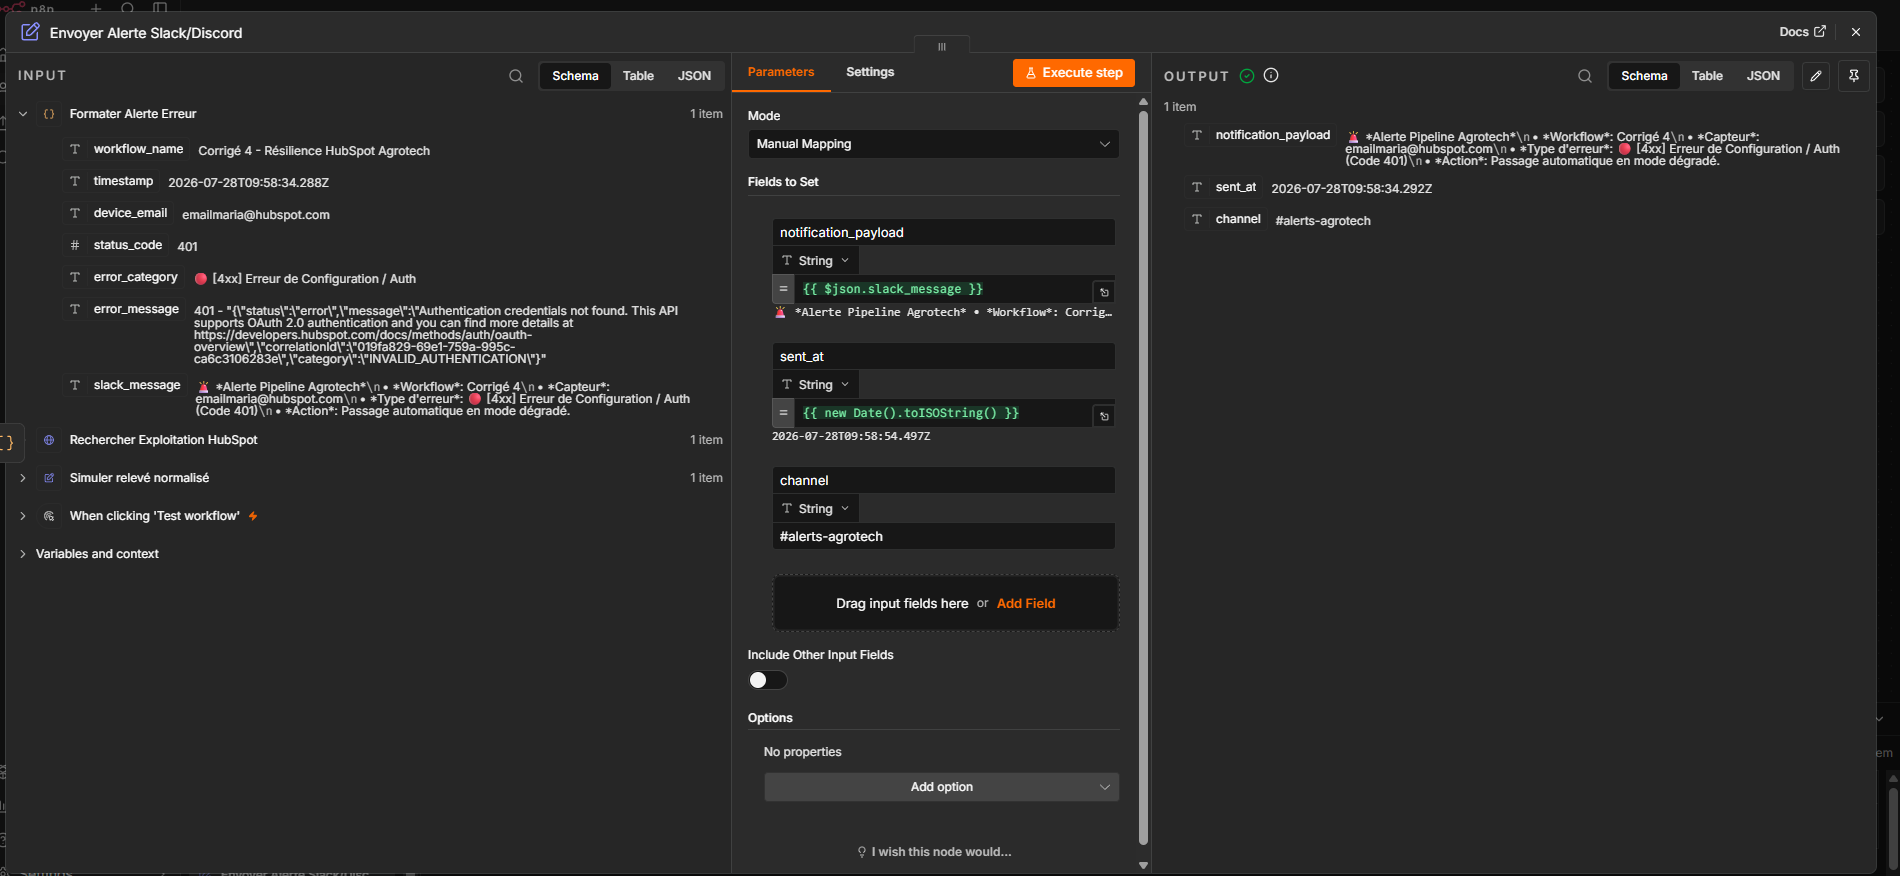Edit the new Date().toISOString() expression

pos(943,413)
